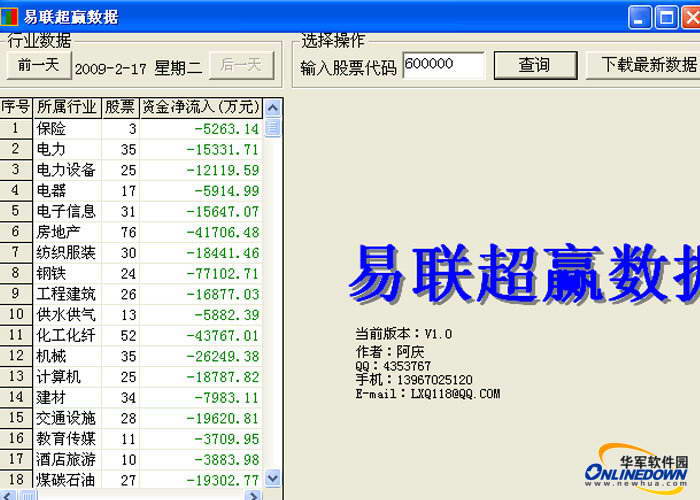The image size is (700, 500).
Task: Click the E-mail LXQ118@QQ.COM text
Action: pos(428,394)
